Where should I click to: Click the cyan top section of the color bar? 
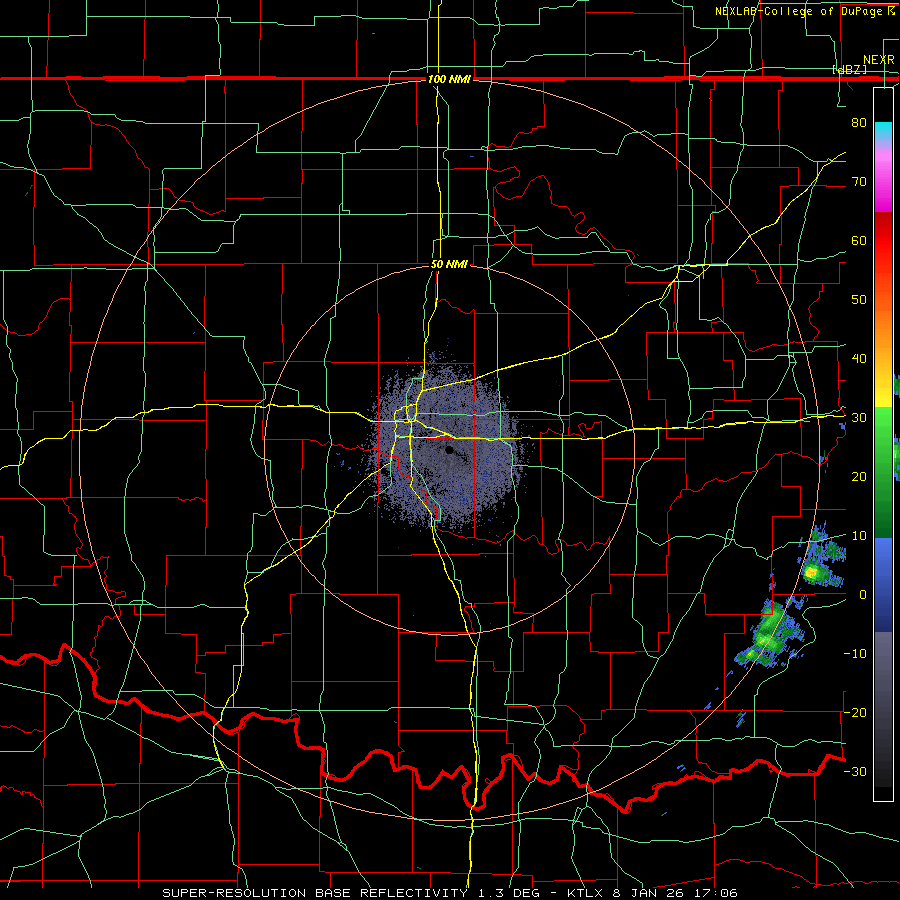883,132
